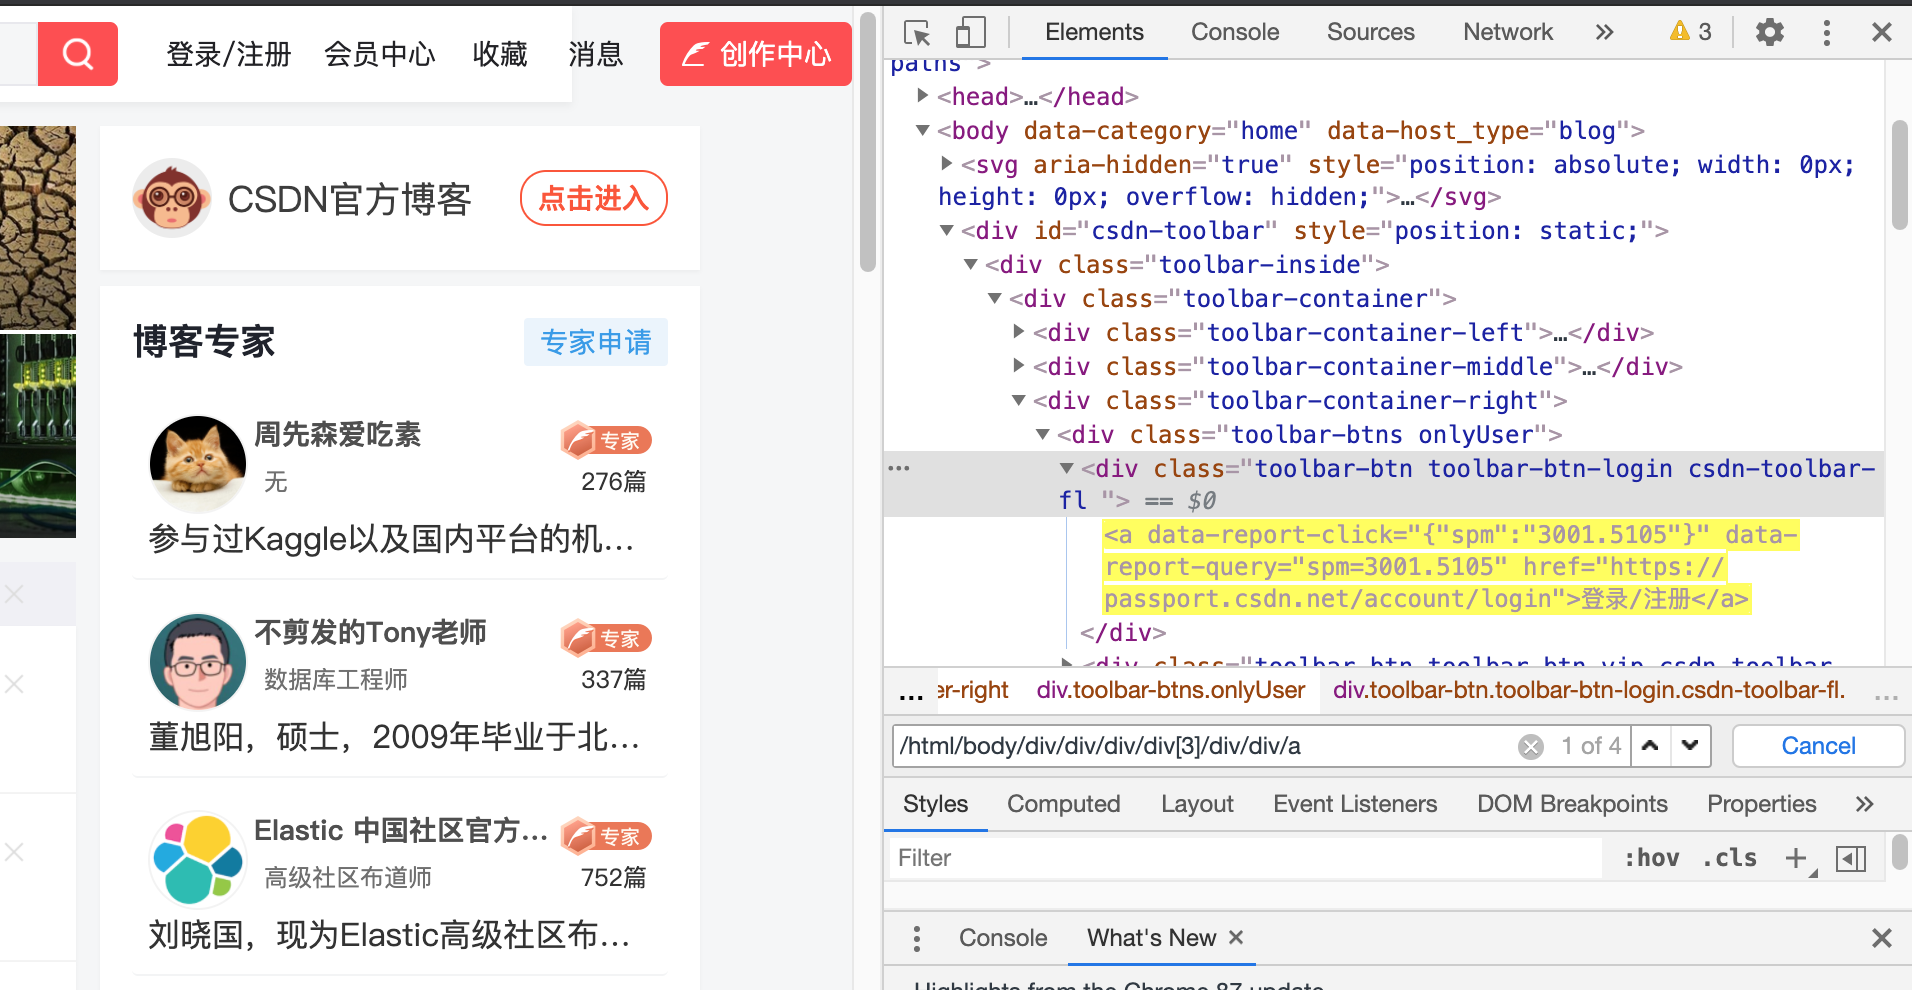
Task: Expand the toolbar-container-left div
Action: (x=1019, y=331)
